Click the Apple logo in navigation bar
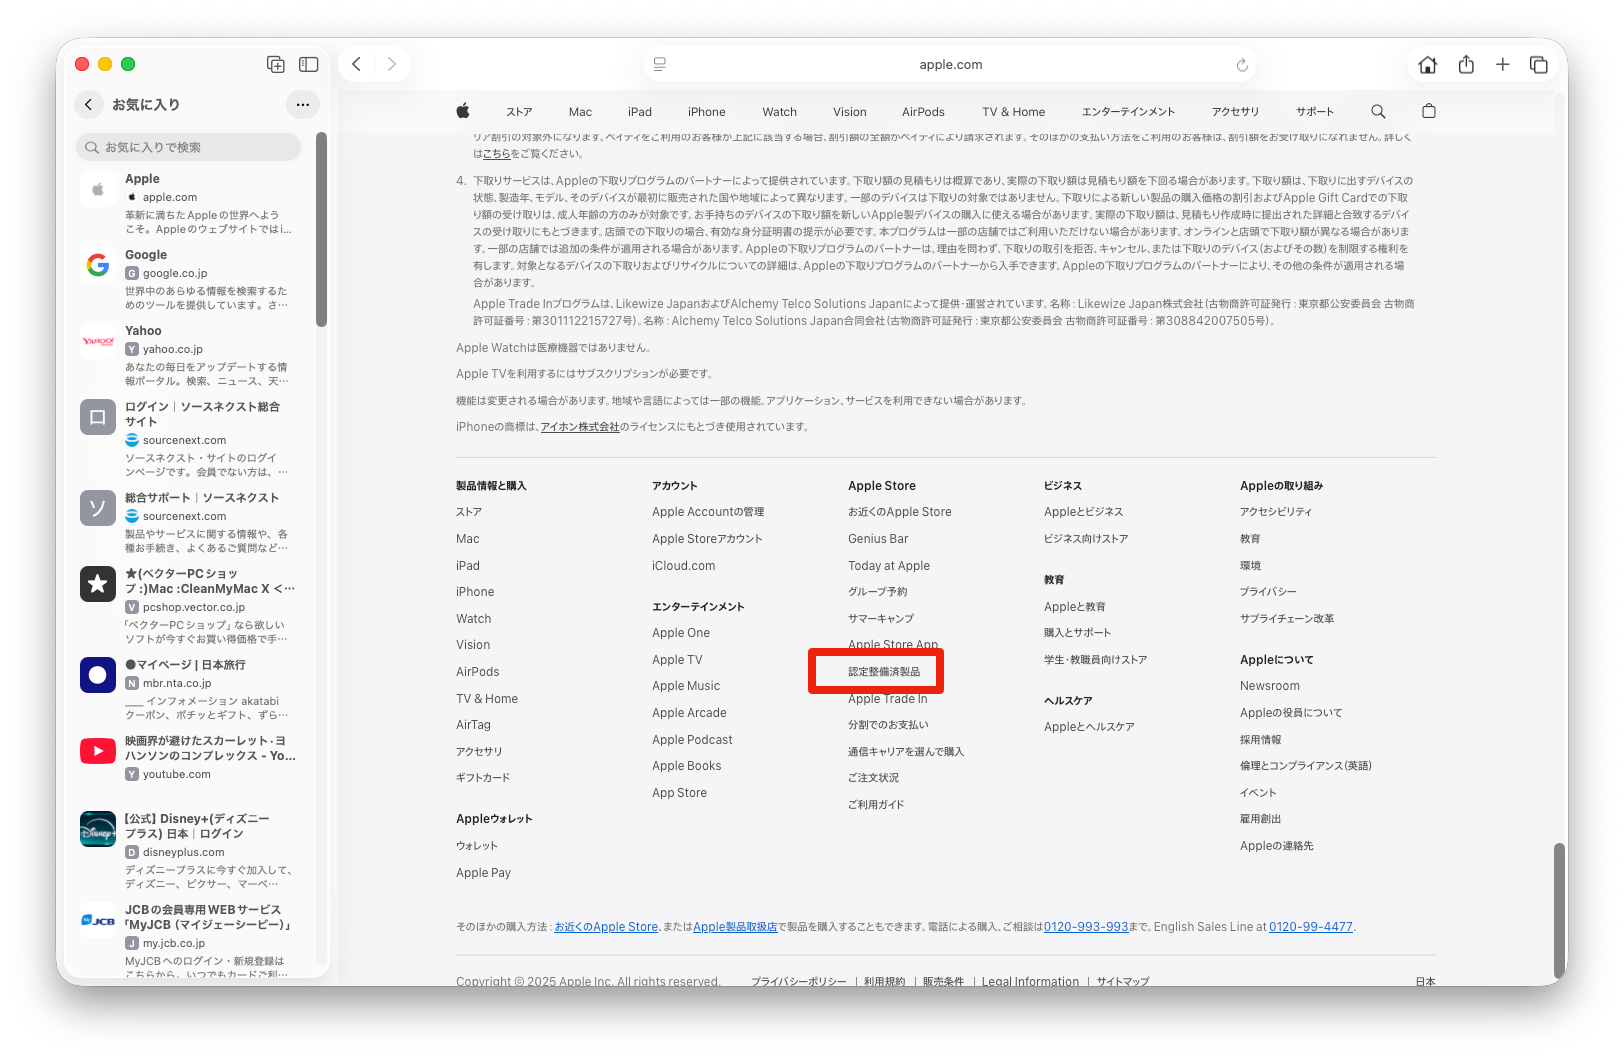 pos(463,112)
